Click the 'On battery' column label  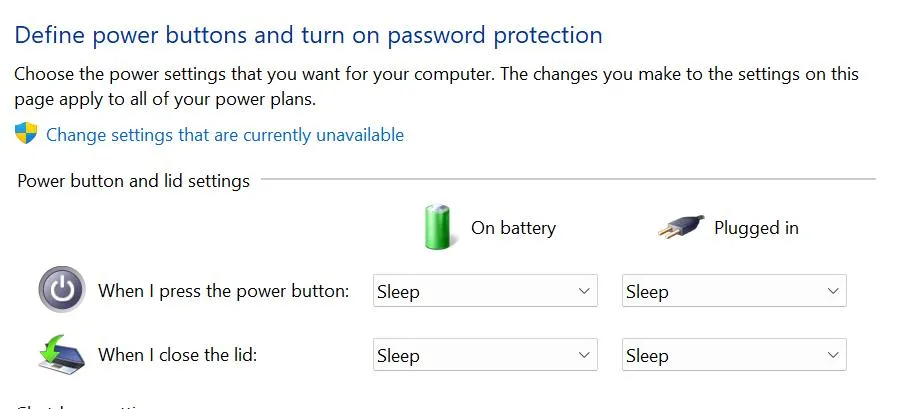513,228
